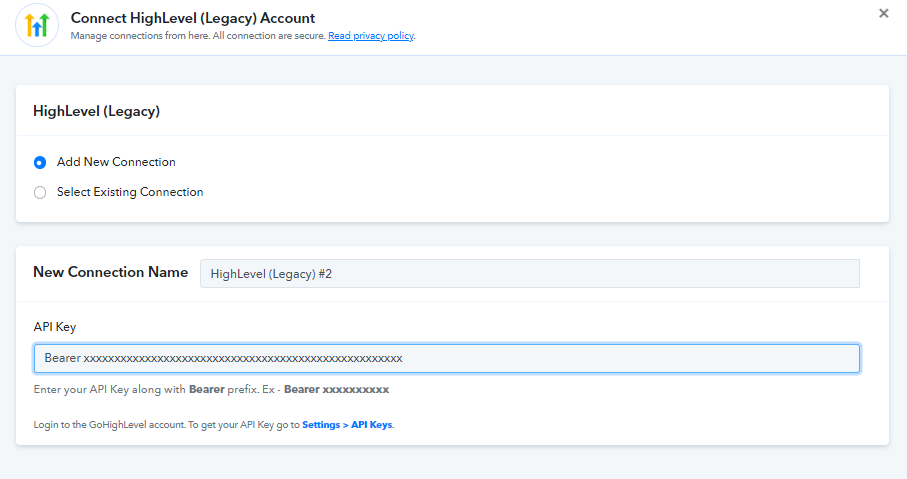907x479 pixels.
Task: Click the New Connection Name field
Action: coord(530,274)
